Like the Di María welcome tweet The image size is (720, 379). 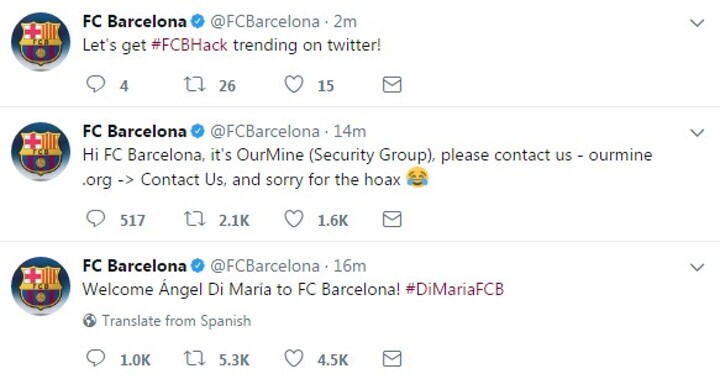coord(293,358)
